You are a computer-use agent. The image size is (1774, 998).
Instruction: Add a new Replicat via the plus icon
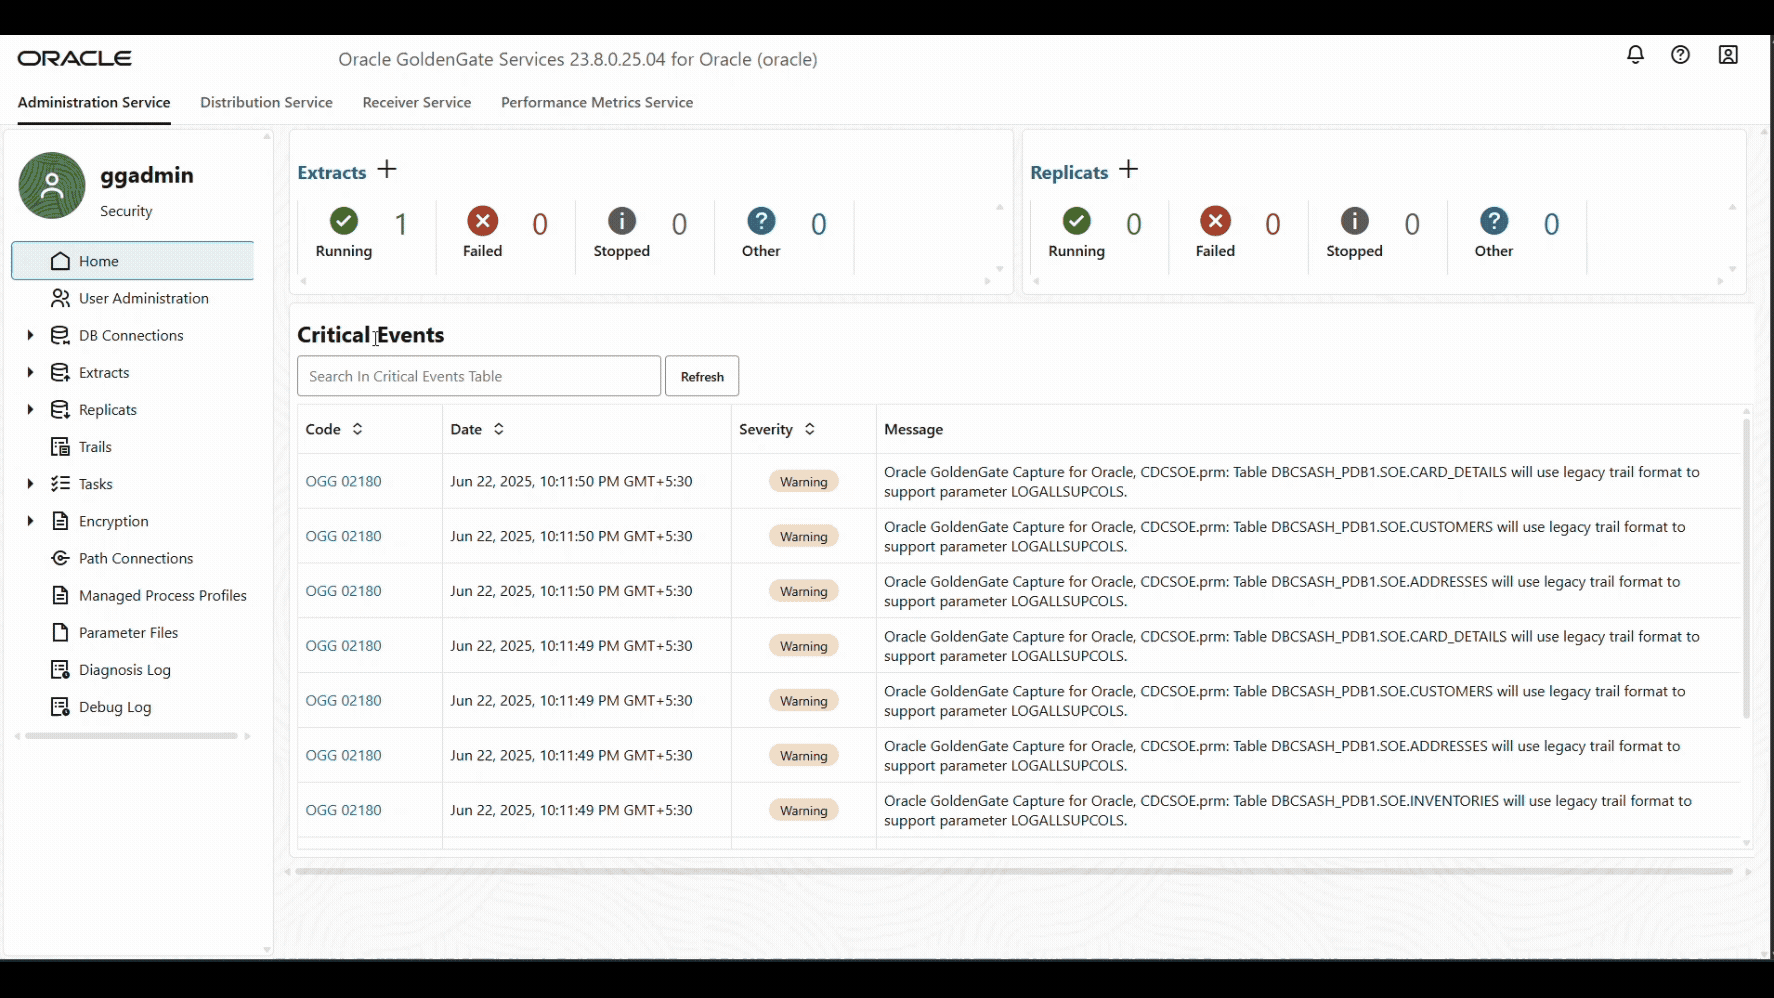1128,170
